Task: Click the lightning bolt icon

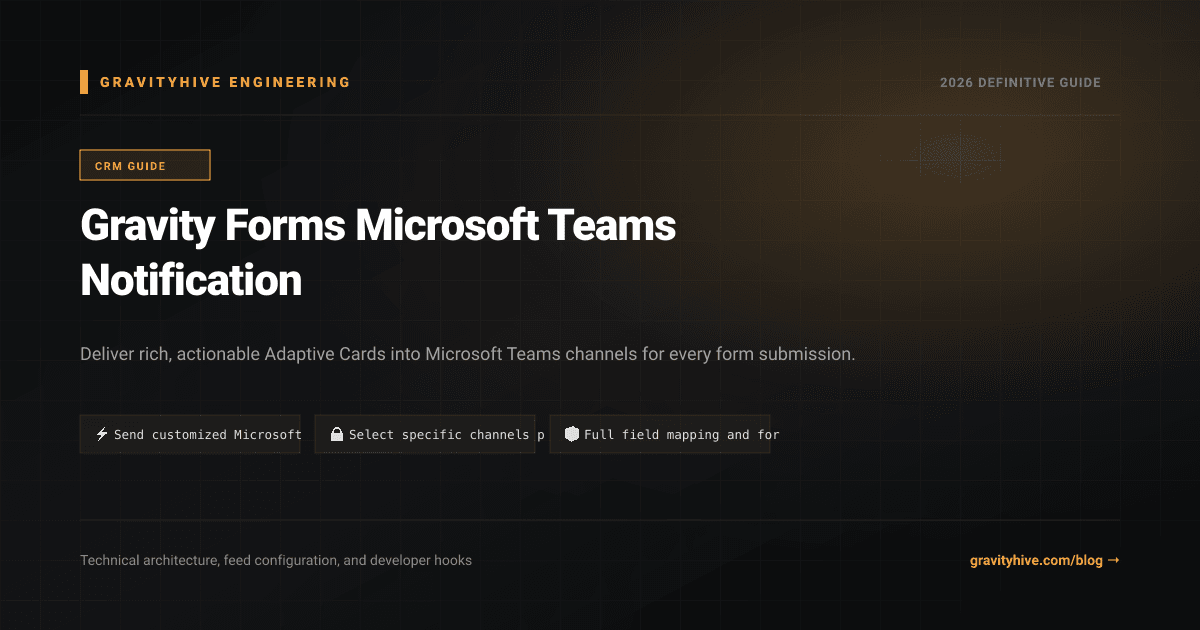Action: (102, 434)
